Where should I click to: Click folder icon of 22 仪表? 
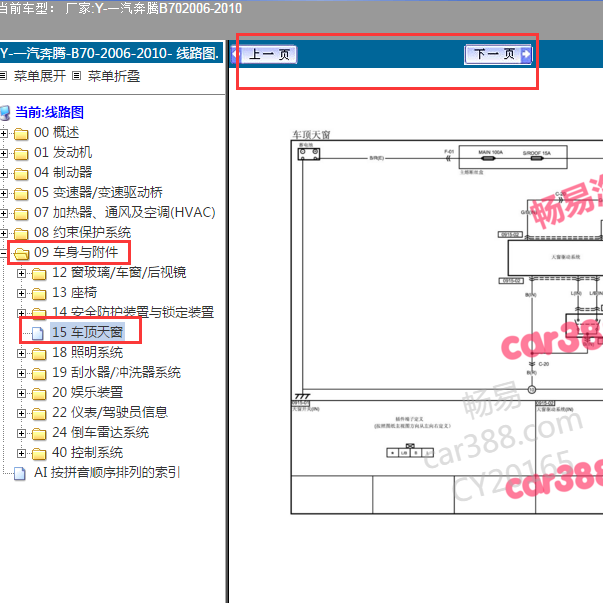(39, 414)
